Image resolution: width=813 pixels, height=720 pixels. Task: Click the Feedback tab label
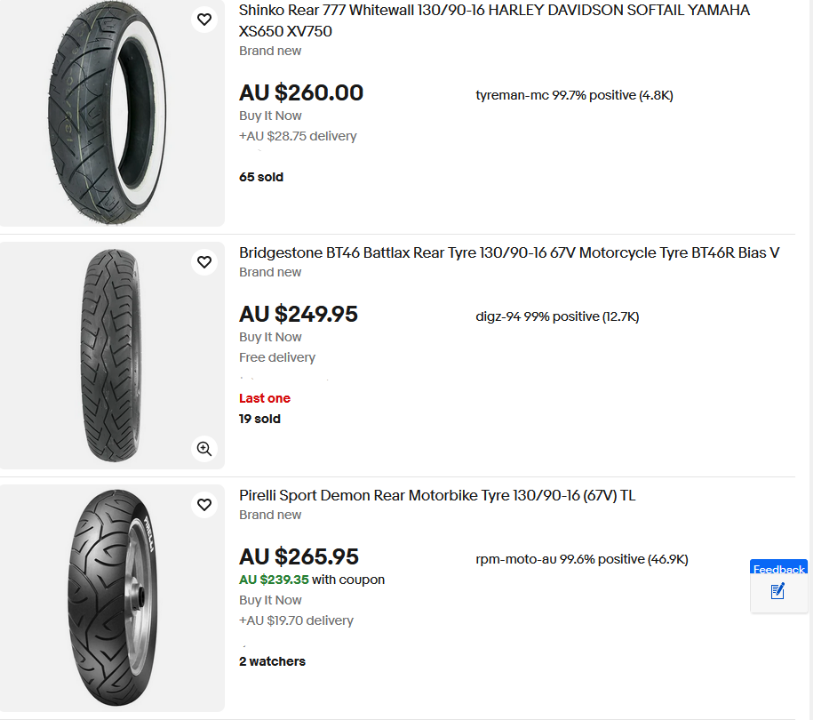[x=779, y=569]
